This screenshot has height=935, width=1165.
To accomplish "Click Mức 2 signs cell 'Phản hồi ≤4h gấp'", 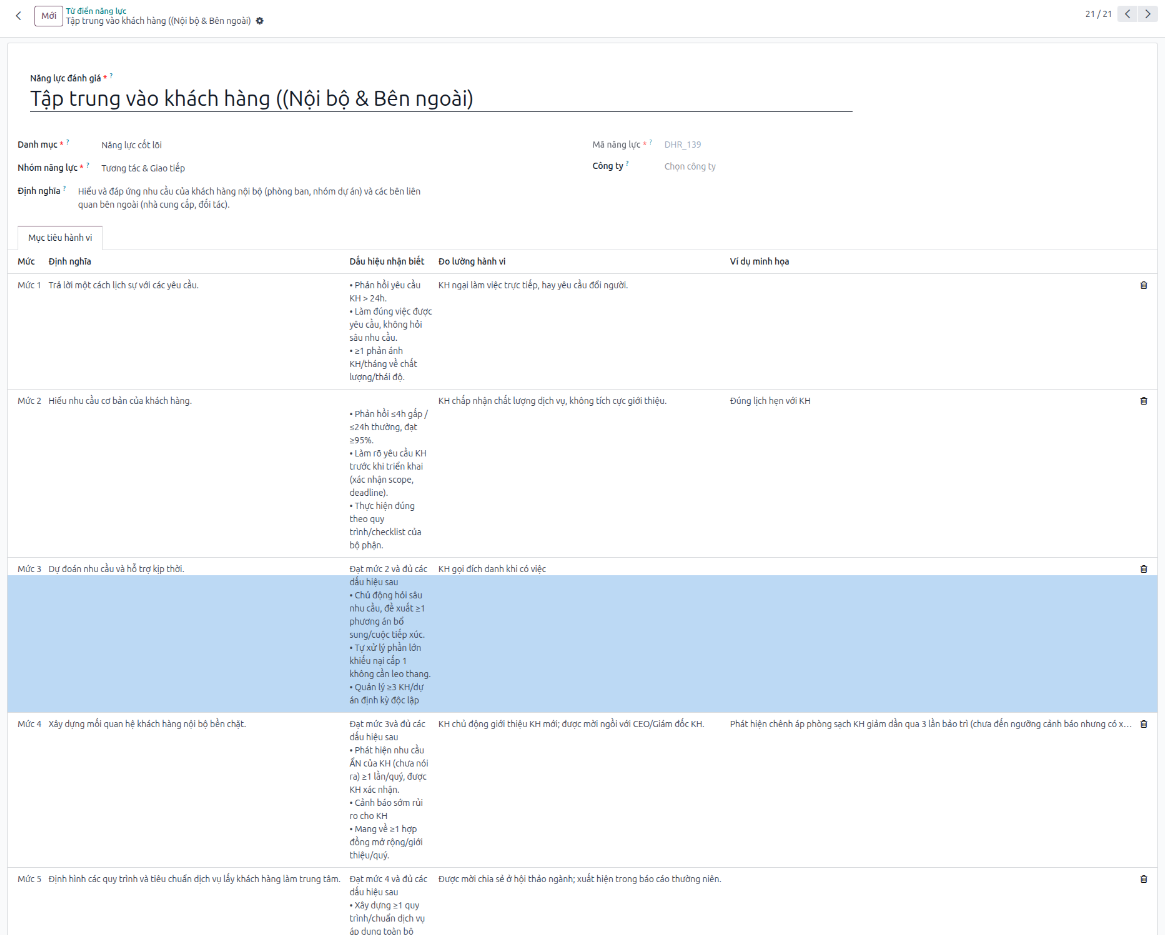I will 389,479.
